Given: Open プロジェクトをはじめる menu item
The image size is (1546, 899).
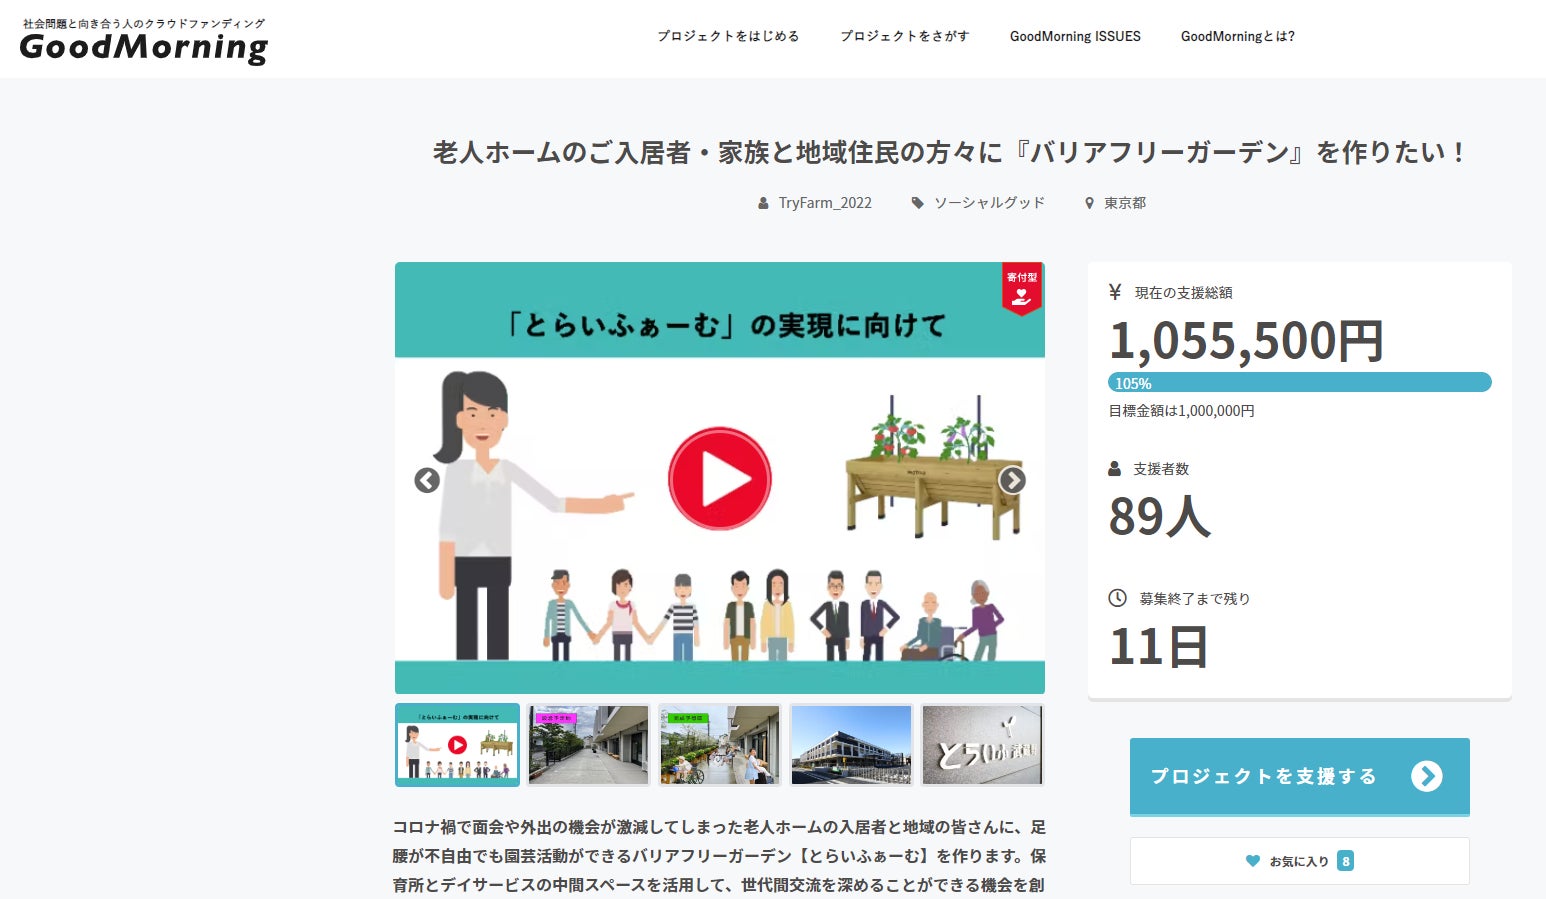Looking at the screenshot, I should [728, 36].
